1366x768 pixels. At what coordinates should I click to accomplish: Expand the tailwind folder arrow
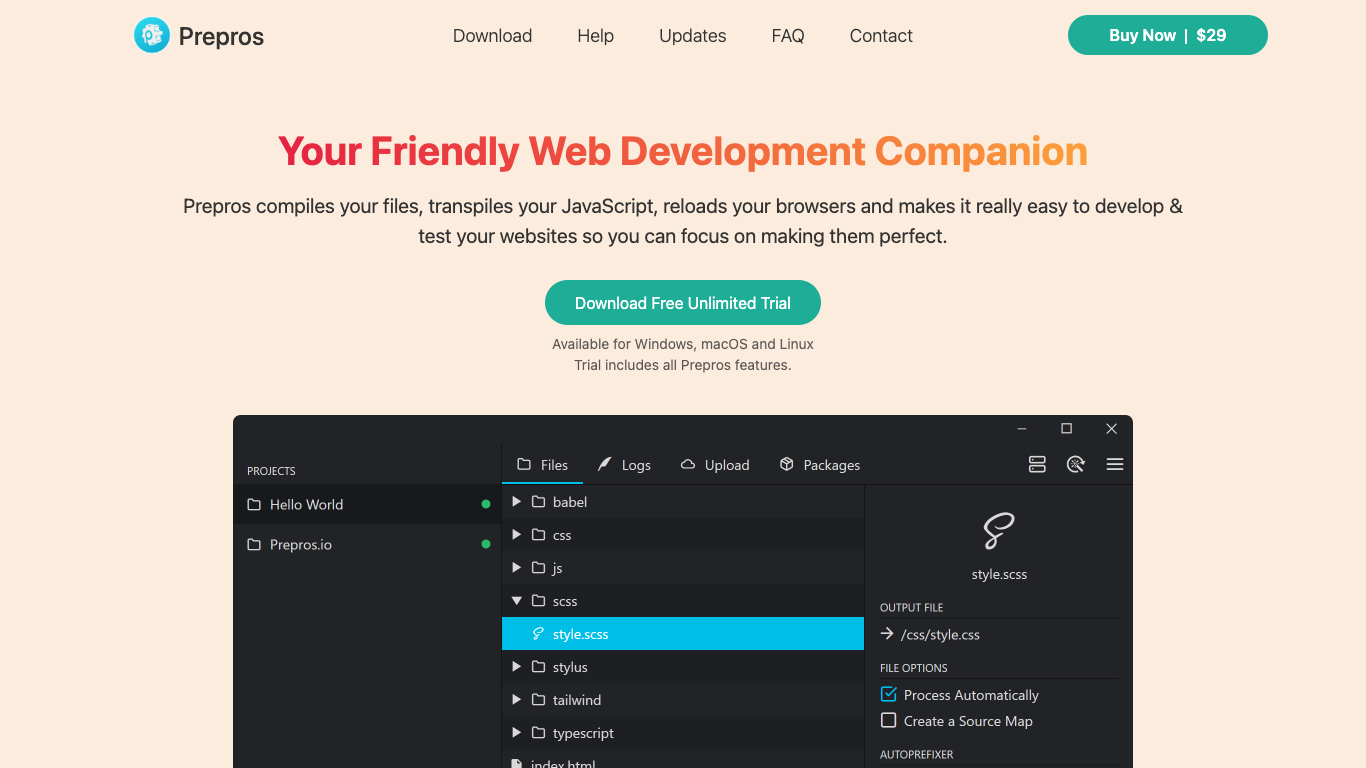click(517, 699)
